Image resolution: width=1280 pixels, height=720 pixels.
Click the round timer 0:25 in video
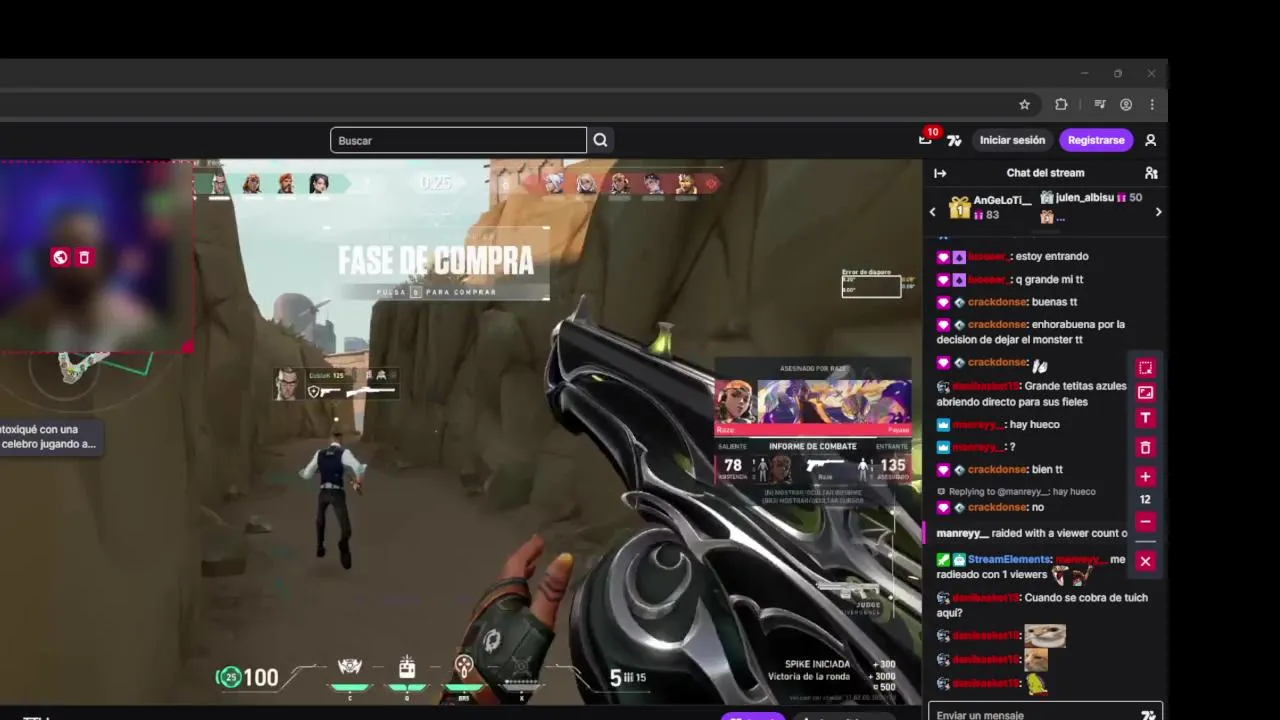tap(436, 183)
